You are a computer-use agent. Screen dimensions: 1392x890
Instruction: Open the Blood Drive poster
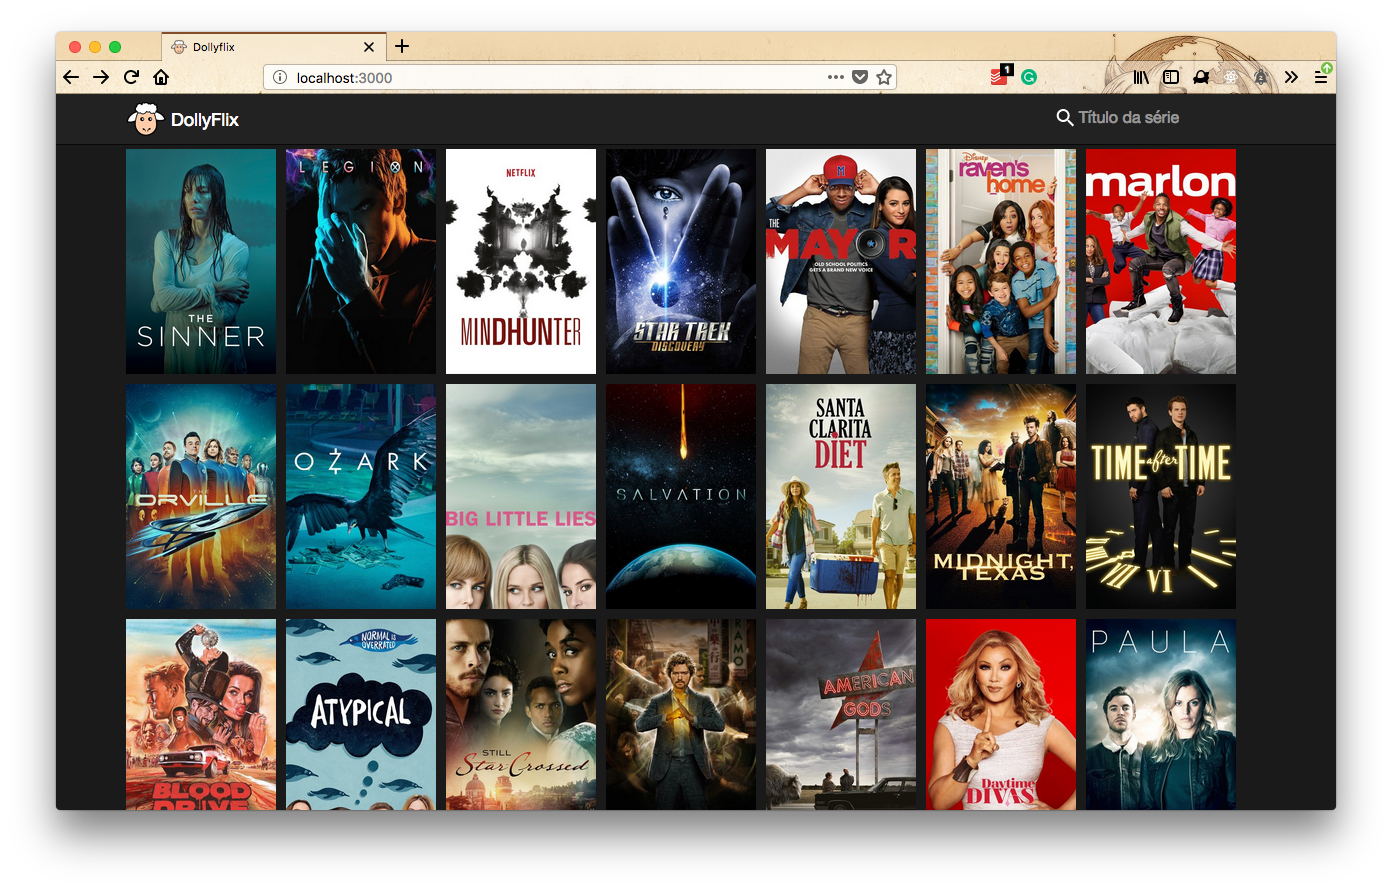[x=201, y=714]
